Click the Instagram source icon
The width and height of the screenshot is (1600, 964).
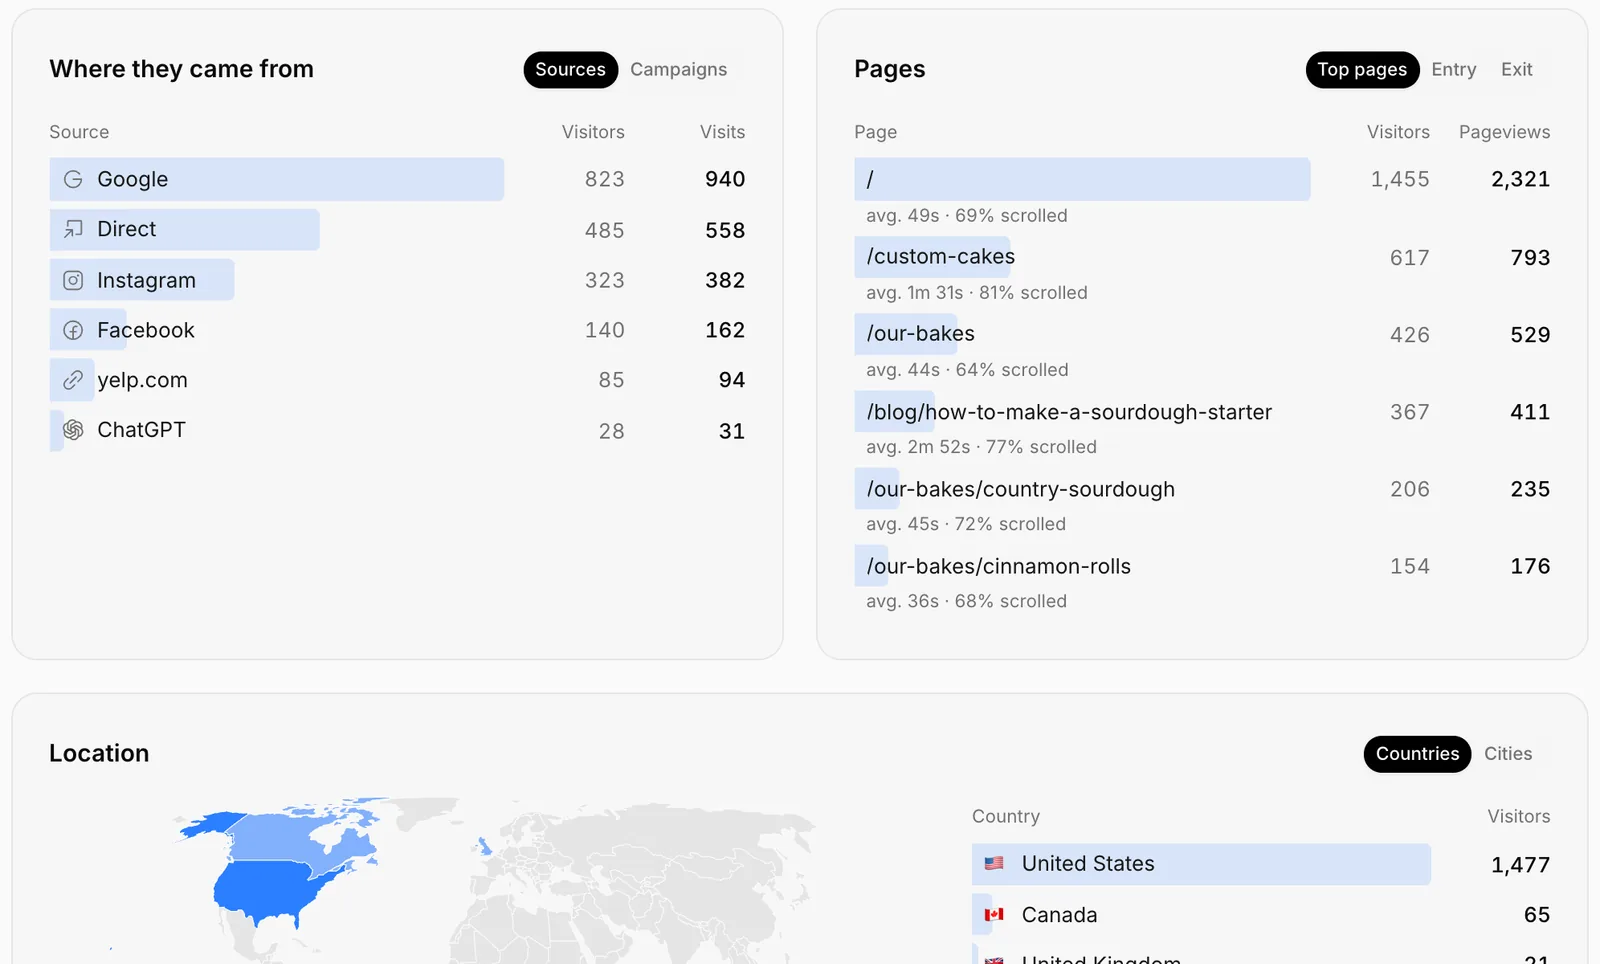pos(73,280)
